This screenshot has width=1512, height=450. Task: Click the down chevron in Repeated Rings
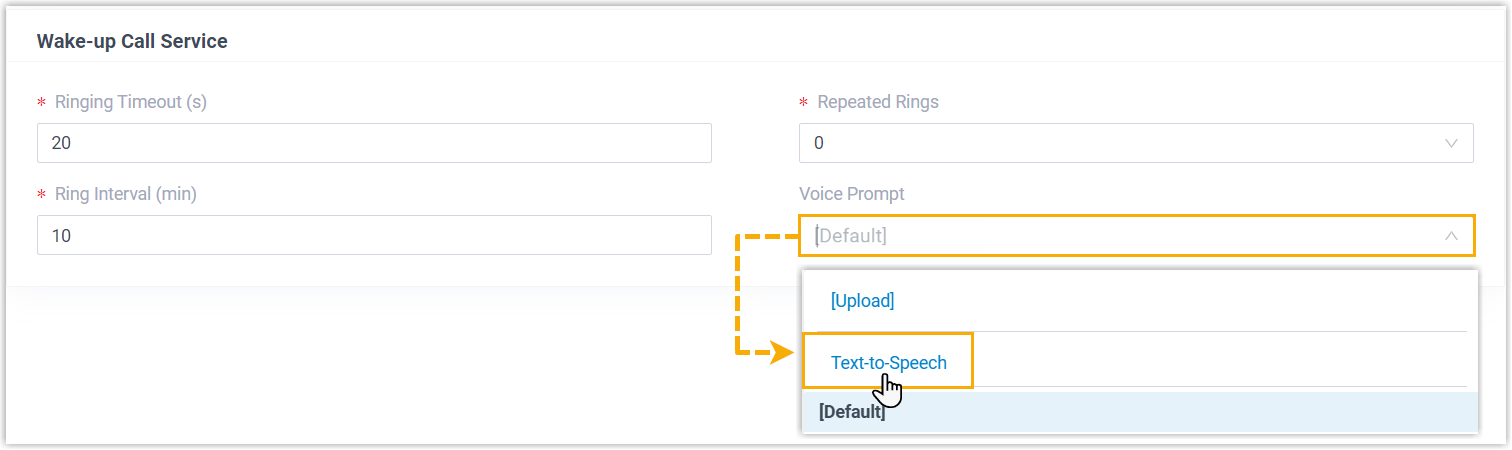pyautogui.click(x=1451, y=143)
